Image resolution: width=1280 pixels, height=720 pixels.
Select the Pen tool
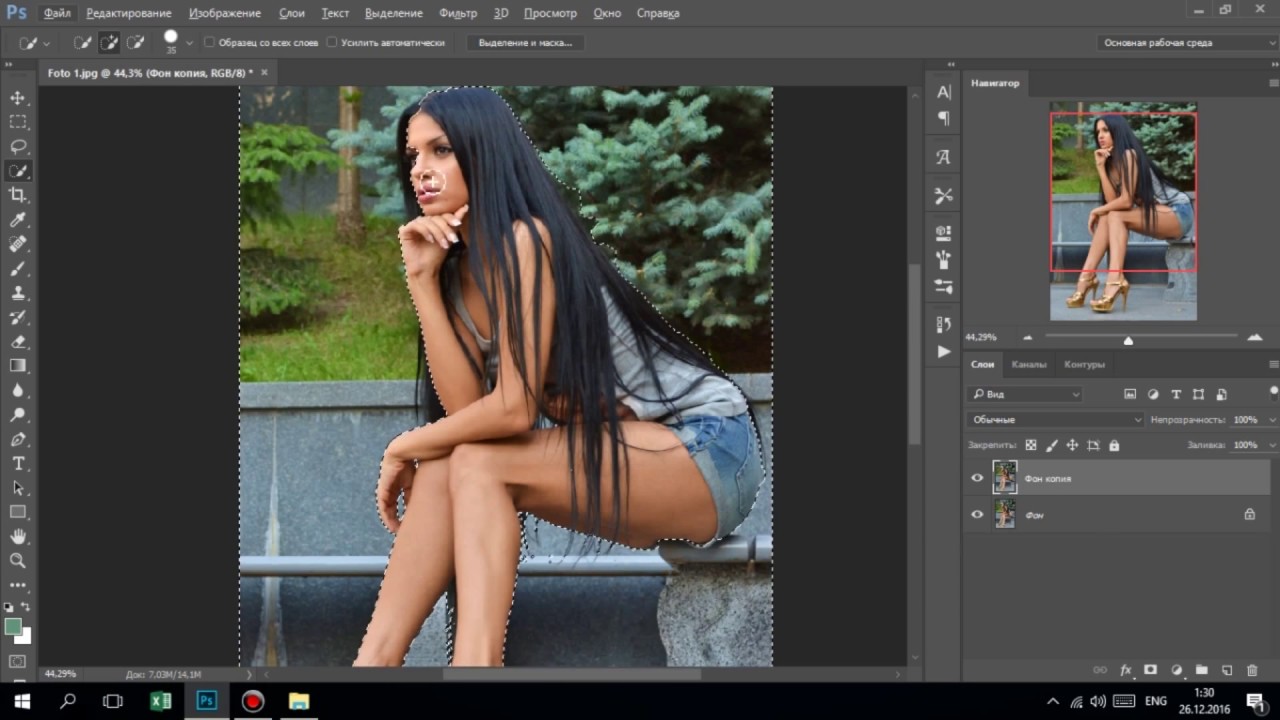tap(18, 440)
